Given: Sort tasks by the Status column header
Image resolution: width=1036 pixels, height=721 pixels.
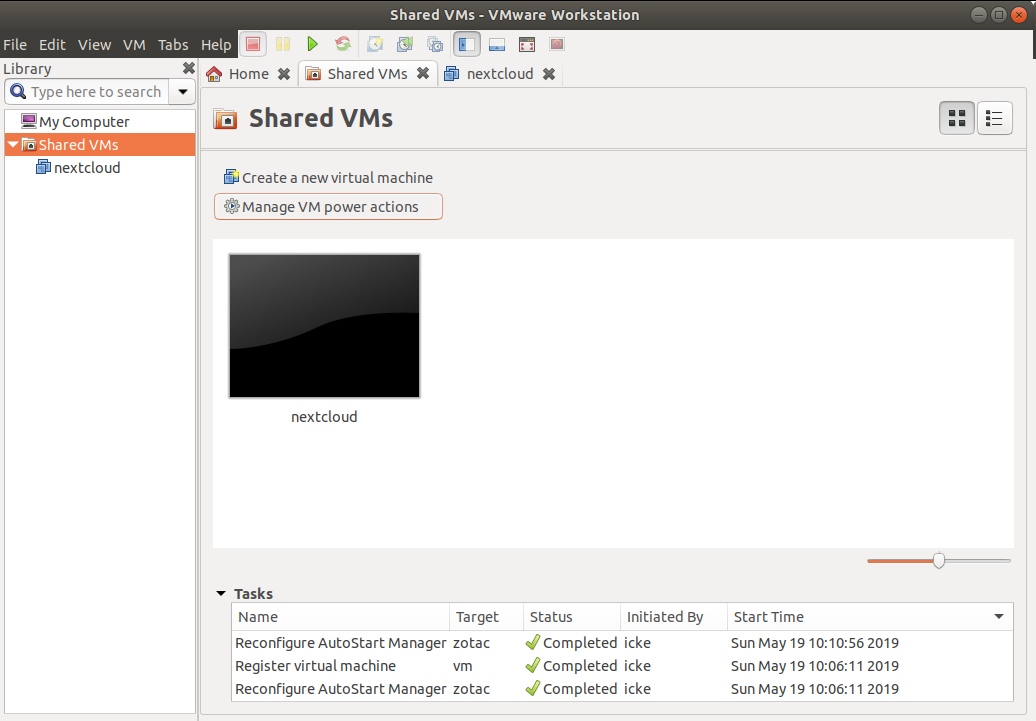Looking at the screenshot, I should (572, 617).
